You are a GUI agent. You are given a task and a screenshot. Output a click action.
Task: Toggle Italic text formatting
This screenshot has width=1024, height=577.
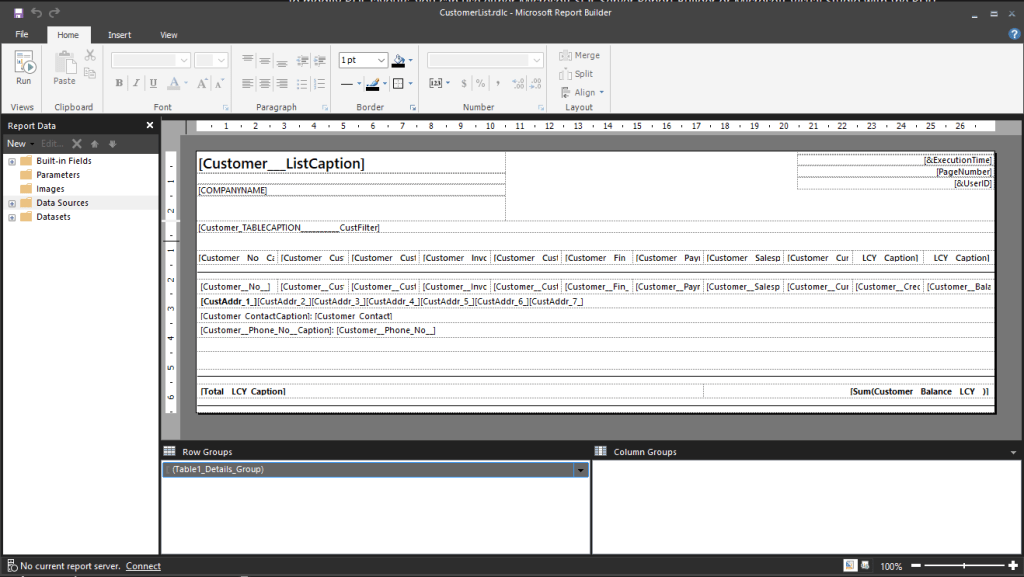tap(137, 83)
